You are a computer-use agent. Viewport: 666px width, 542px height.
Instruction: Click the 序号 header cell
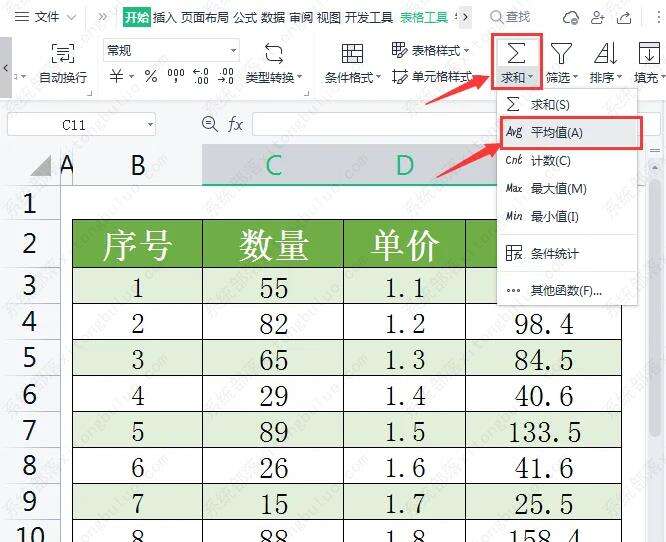click(x=138, y=244)
